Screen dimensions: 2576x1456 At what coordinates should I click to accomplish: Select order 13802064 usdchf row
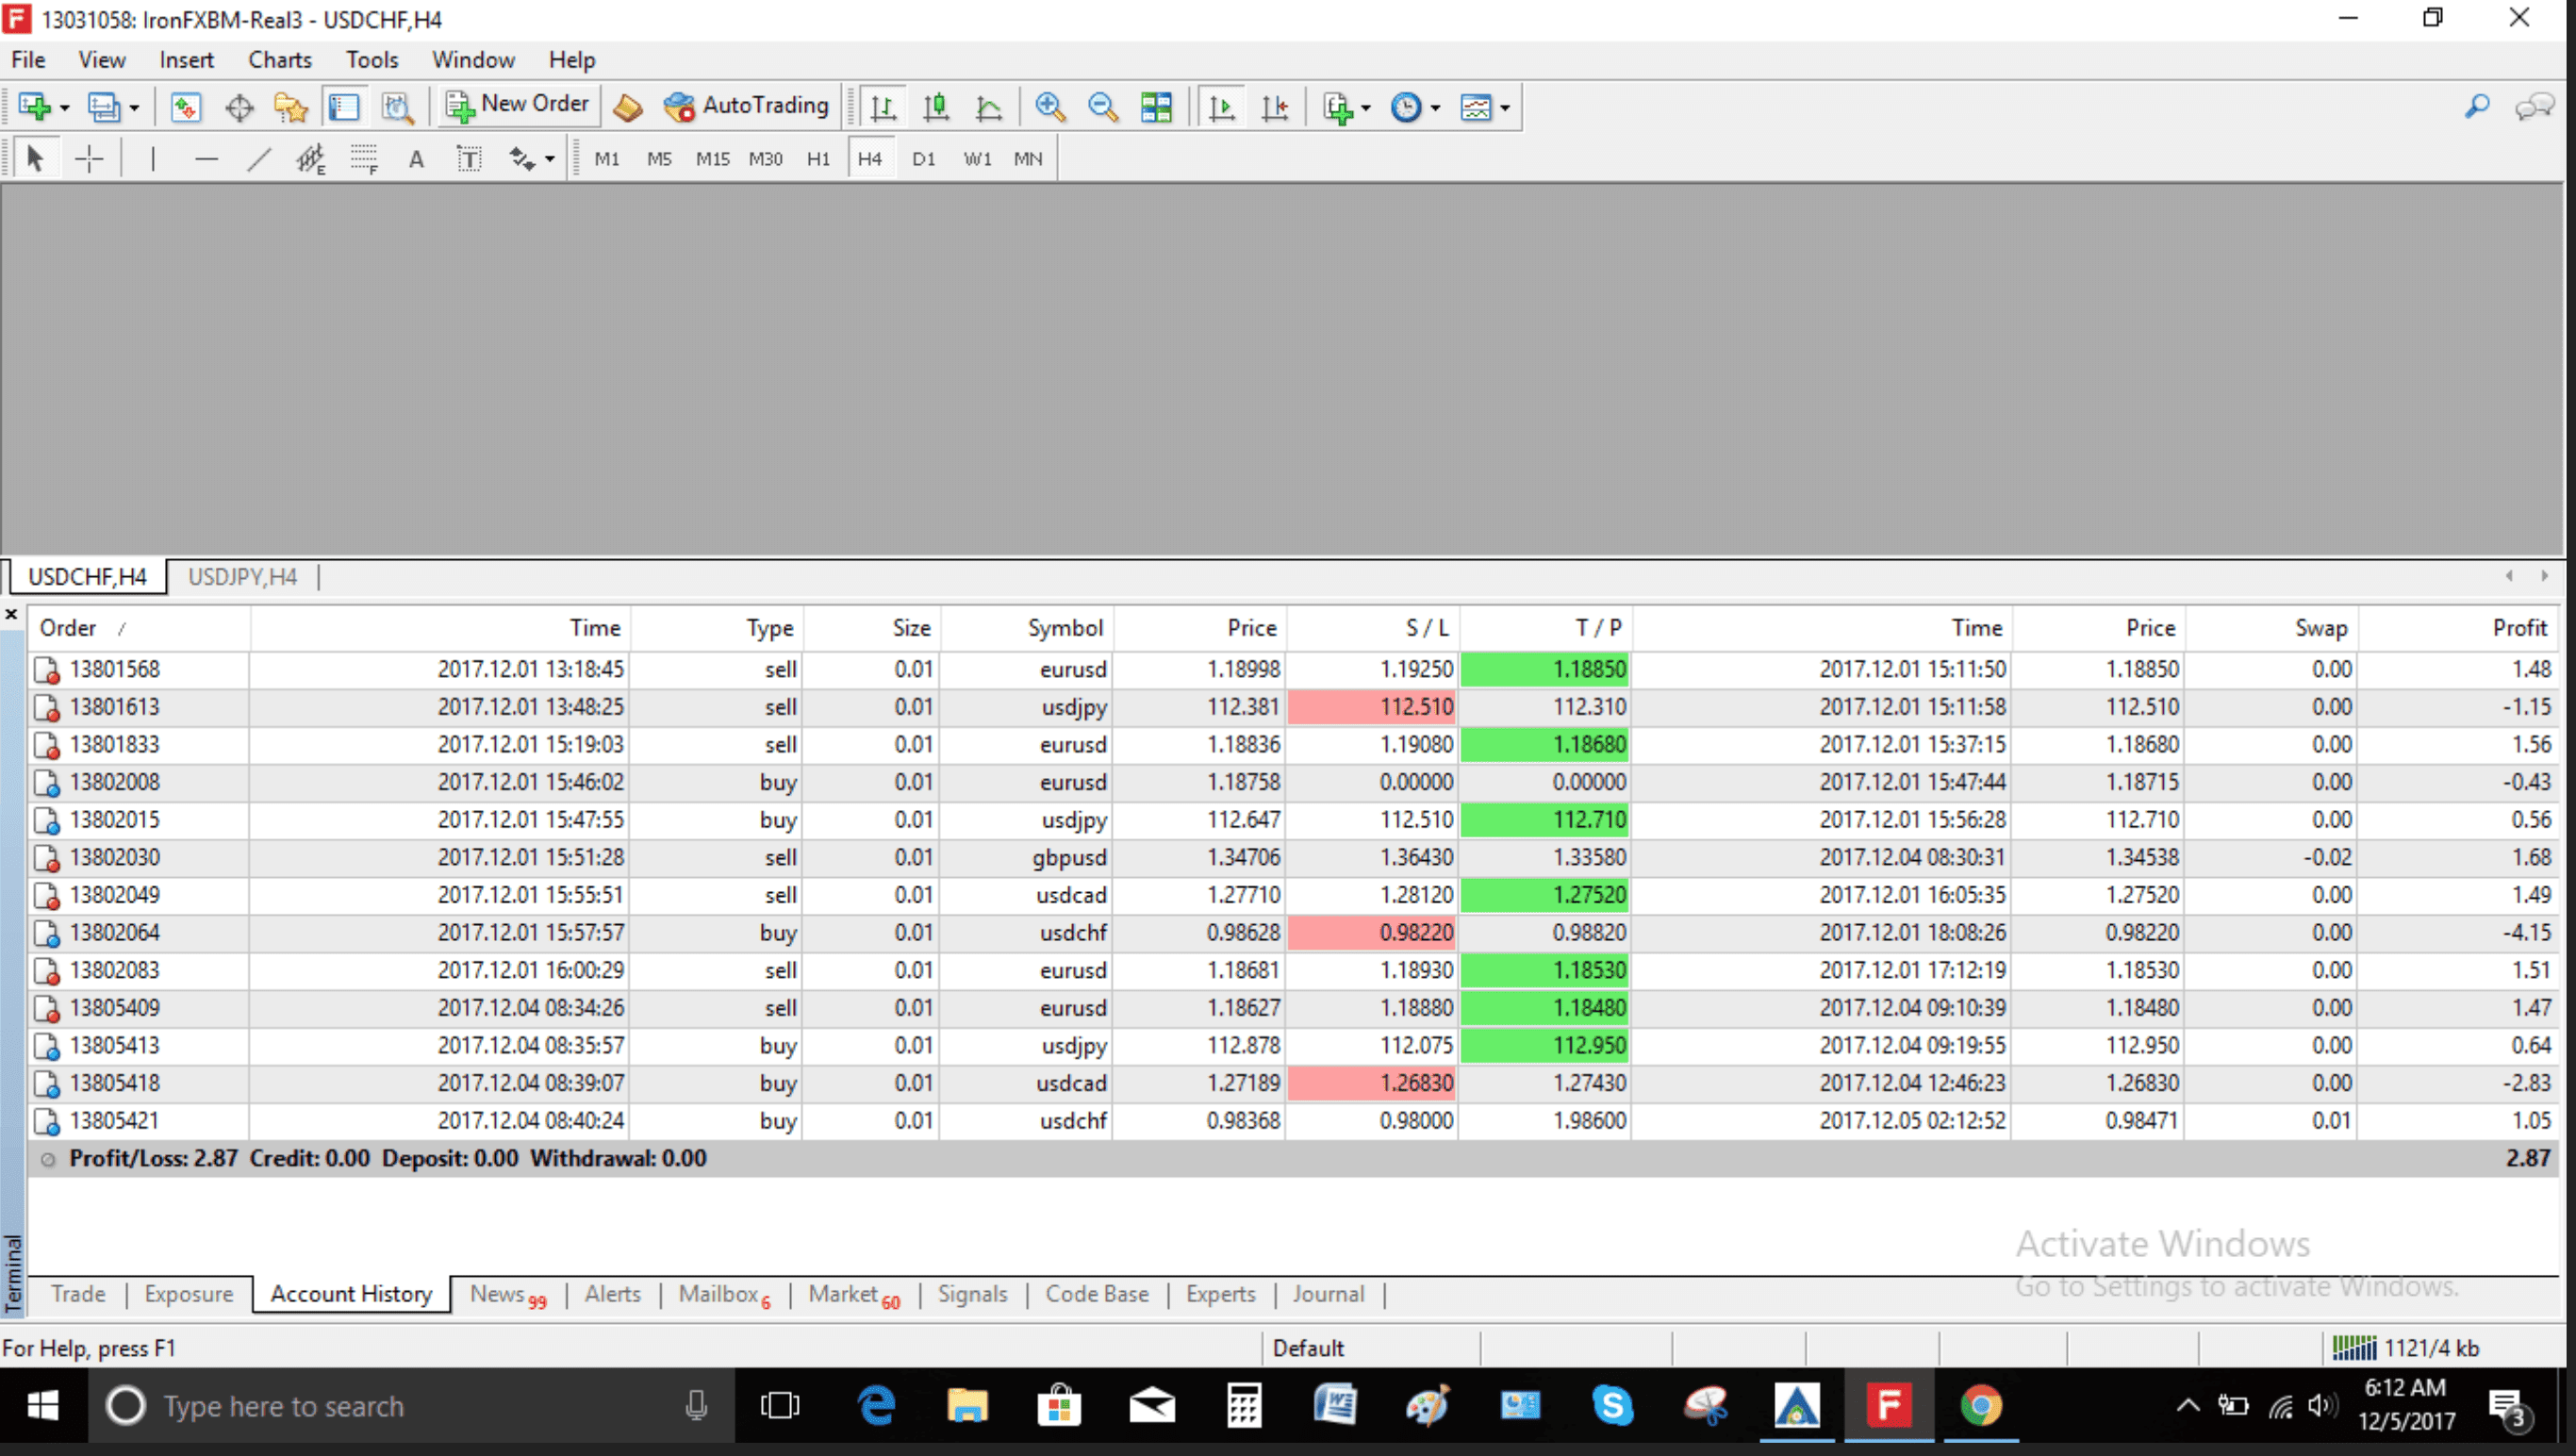pyautogui.click(x=1292, y=933)
